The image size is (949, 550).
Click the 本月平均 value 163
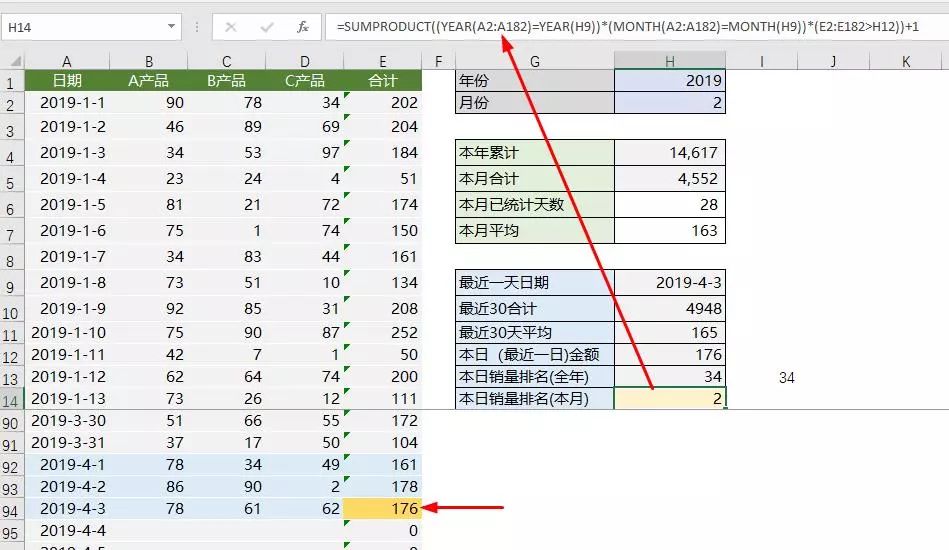(x=669, y=231)
